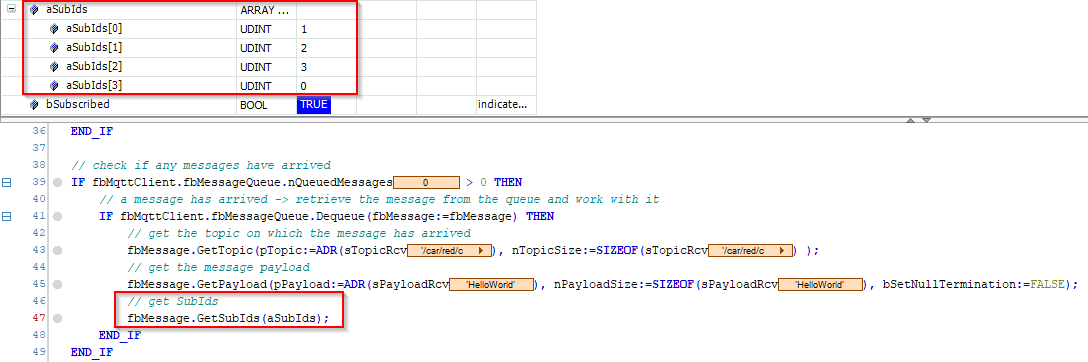
Task: Click value 3 of aSubIds[2]
Action: pos(305,67)
